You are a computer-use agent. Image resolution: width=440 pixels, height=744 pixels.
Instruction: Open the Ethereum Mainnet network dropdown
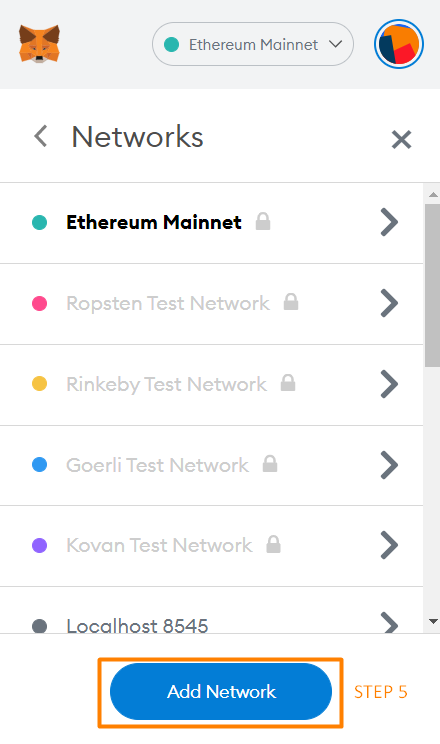pos(253,44)
